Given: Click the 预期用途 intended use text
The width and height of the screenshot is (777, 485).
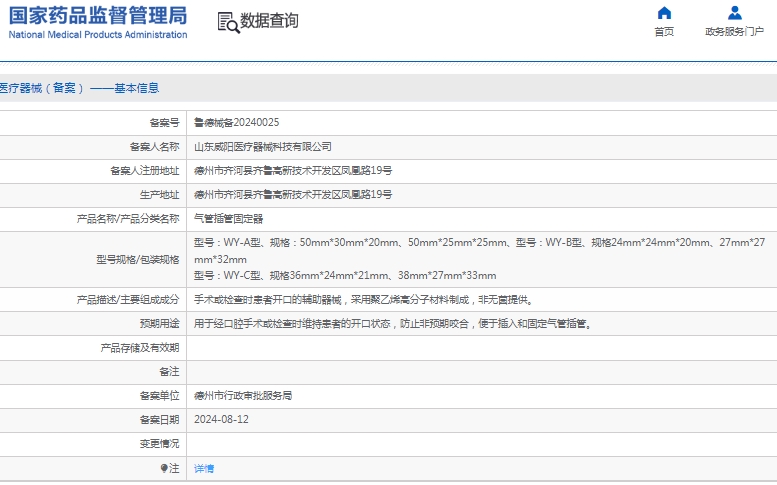Looking at the screenshot, I should pyautogui.click(x=393, y=323).
